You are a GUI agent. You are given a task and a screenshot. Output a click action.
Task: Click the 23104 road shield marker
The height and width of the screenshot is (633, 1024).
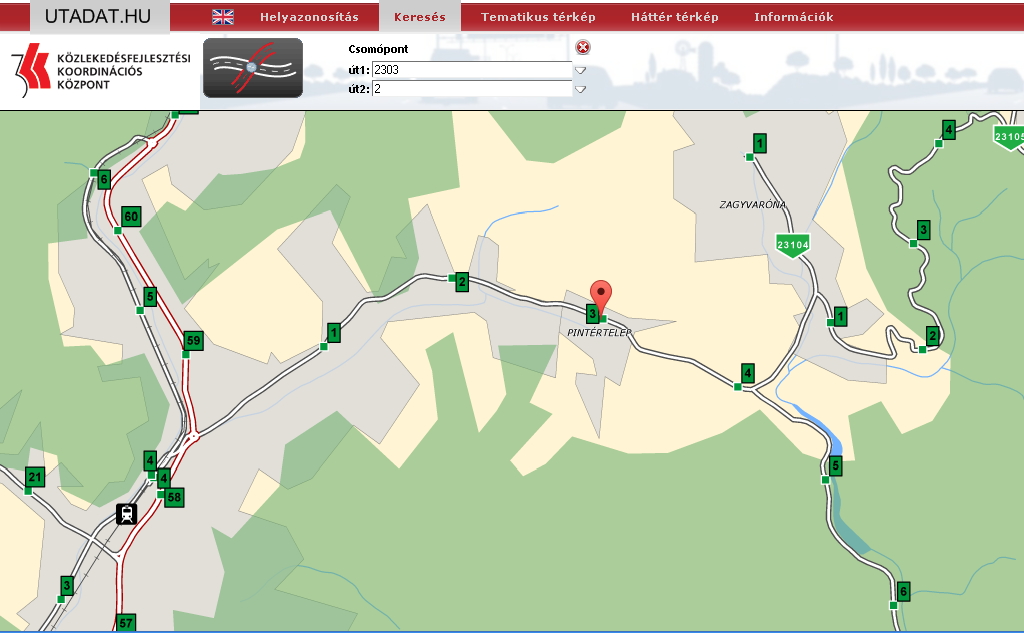792,243
